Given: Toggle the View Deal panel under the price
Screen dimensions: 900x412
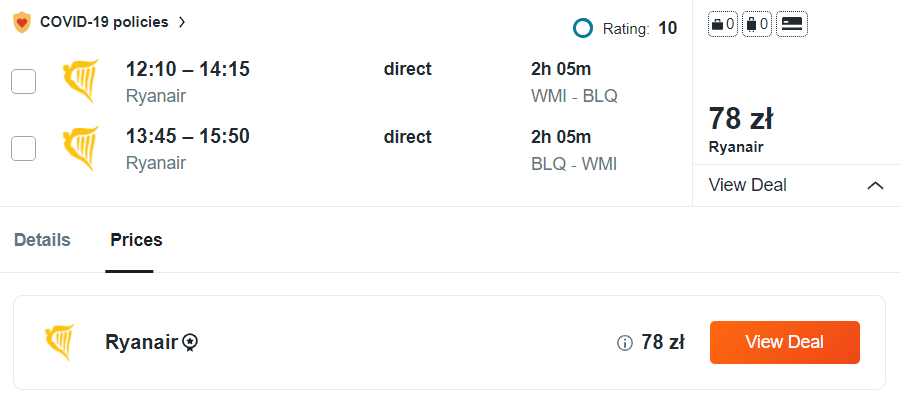Looking at the screenshot, I should [747, 185].
